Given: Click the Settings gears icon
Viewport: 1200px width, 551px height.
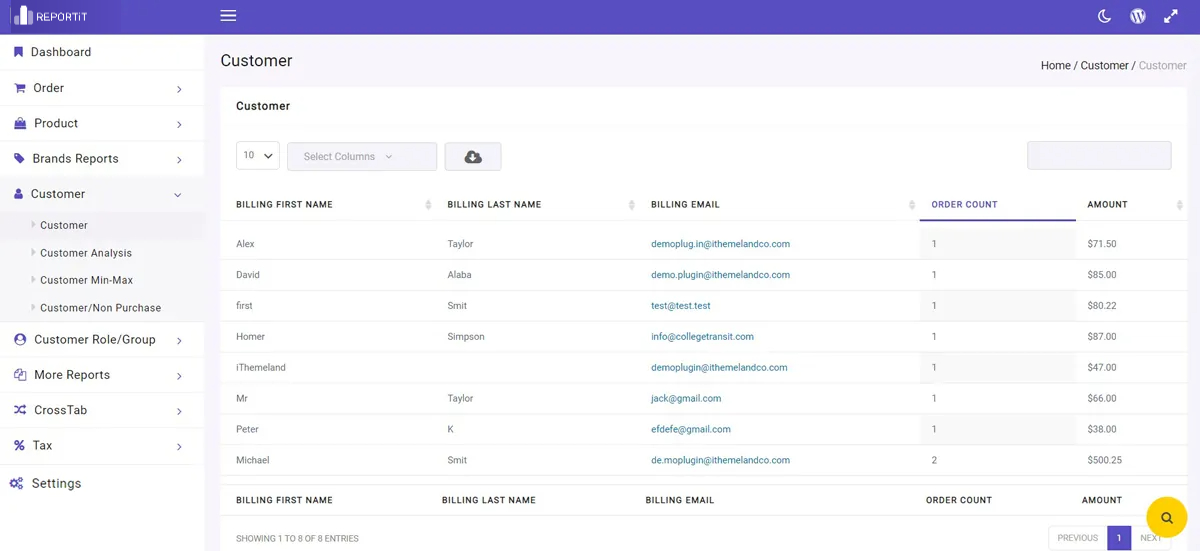Looking at the screenshot, I should point(16,483).
